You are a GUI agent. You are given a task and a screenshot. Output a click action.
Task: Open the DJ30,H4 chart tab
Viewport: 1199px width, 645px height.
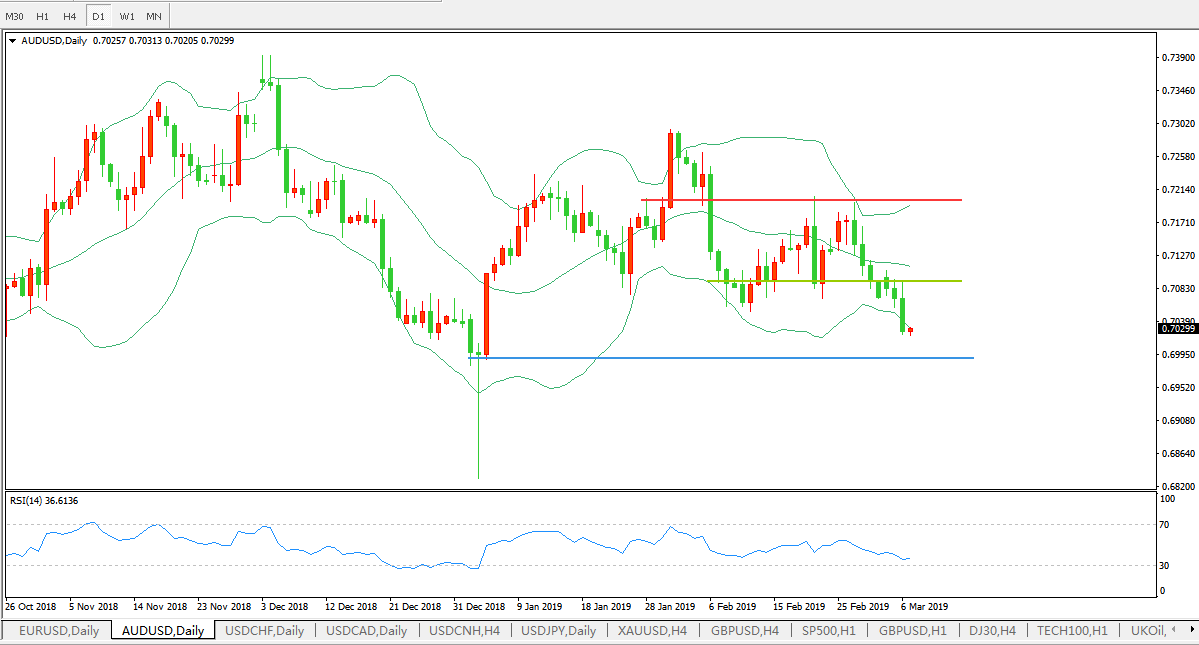pos(992,631)
